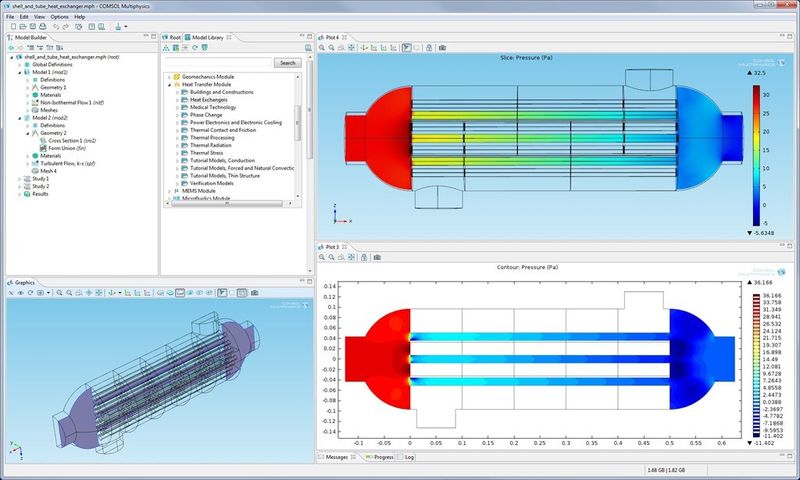
Task: Click the Clear/brush icon in main toolbar
Action: (118, 27)
